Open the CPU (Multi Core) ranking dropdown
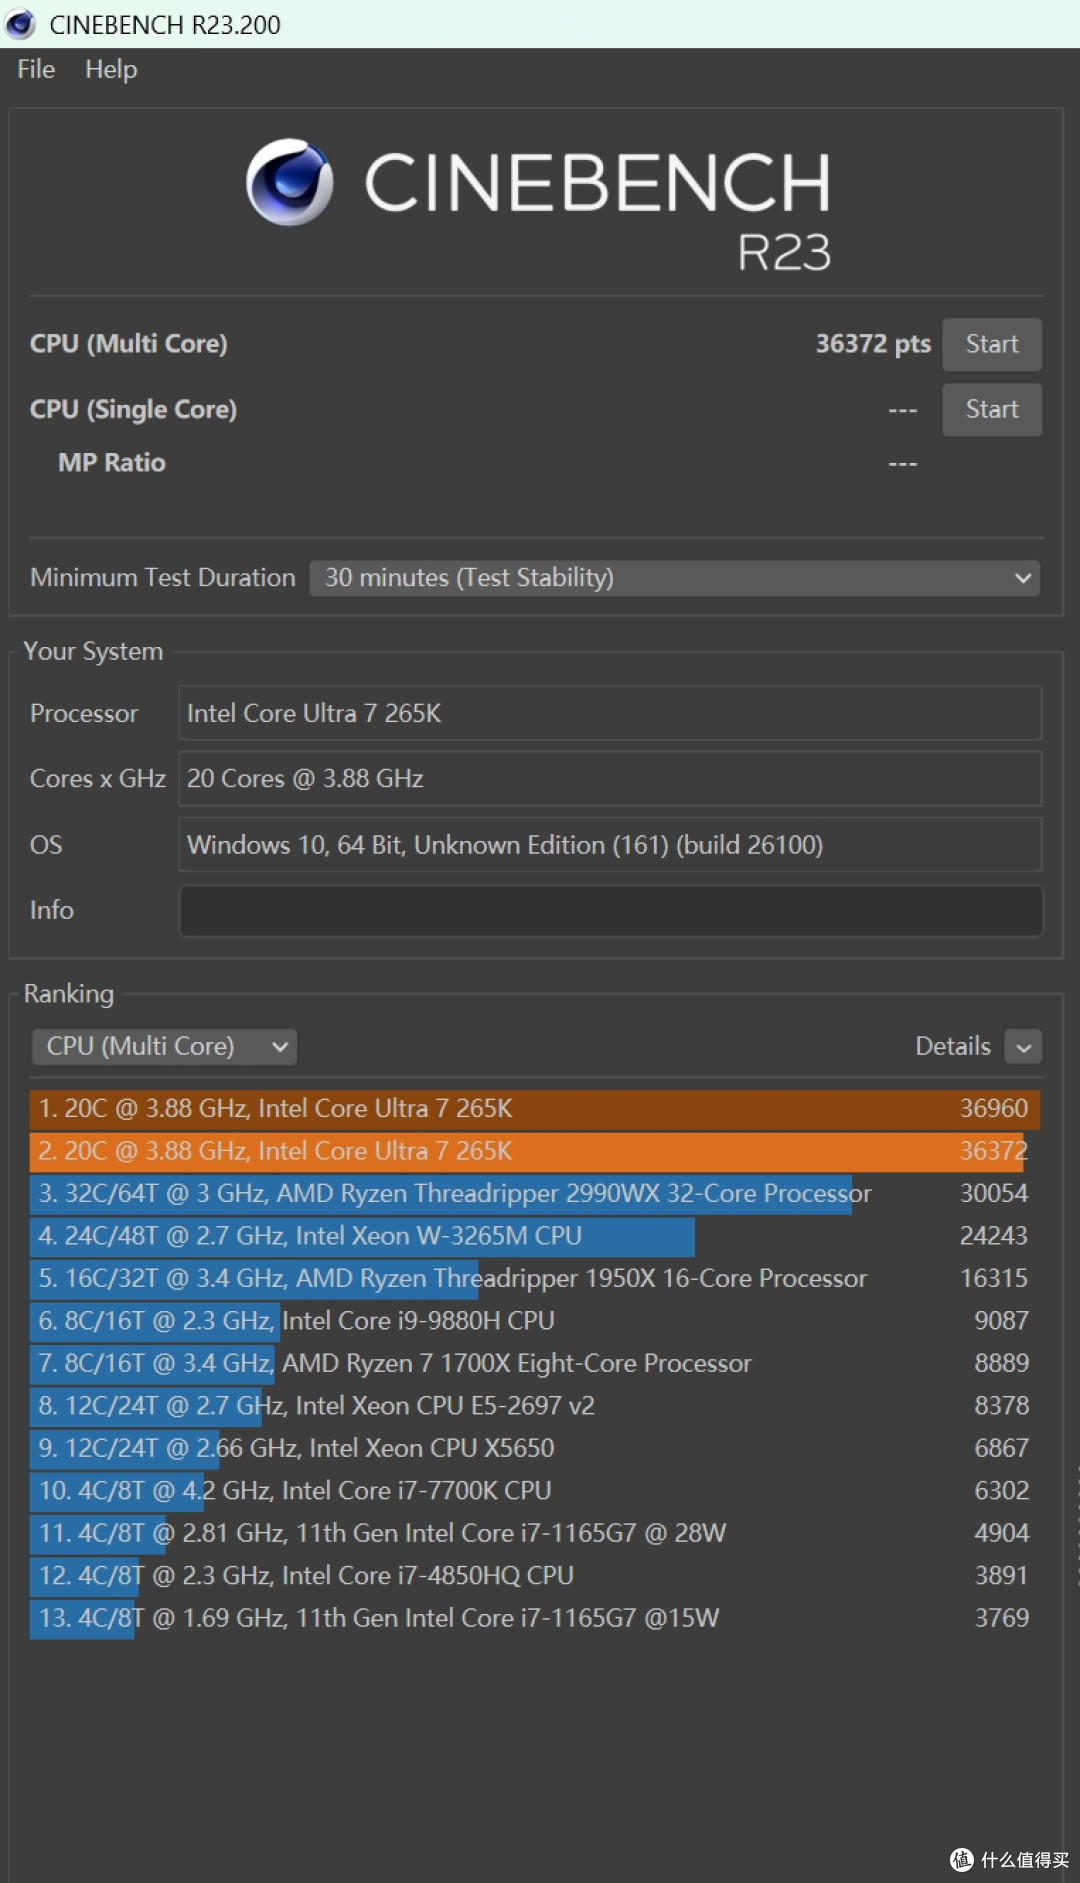The width and height of the screenshot is (1080, 1883). pos(165,1047)
